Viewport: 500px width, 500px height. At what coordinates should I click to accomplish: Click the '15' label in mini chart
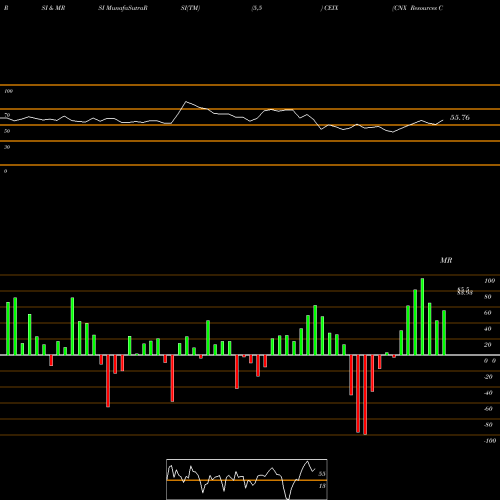[322, 486]
